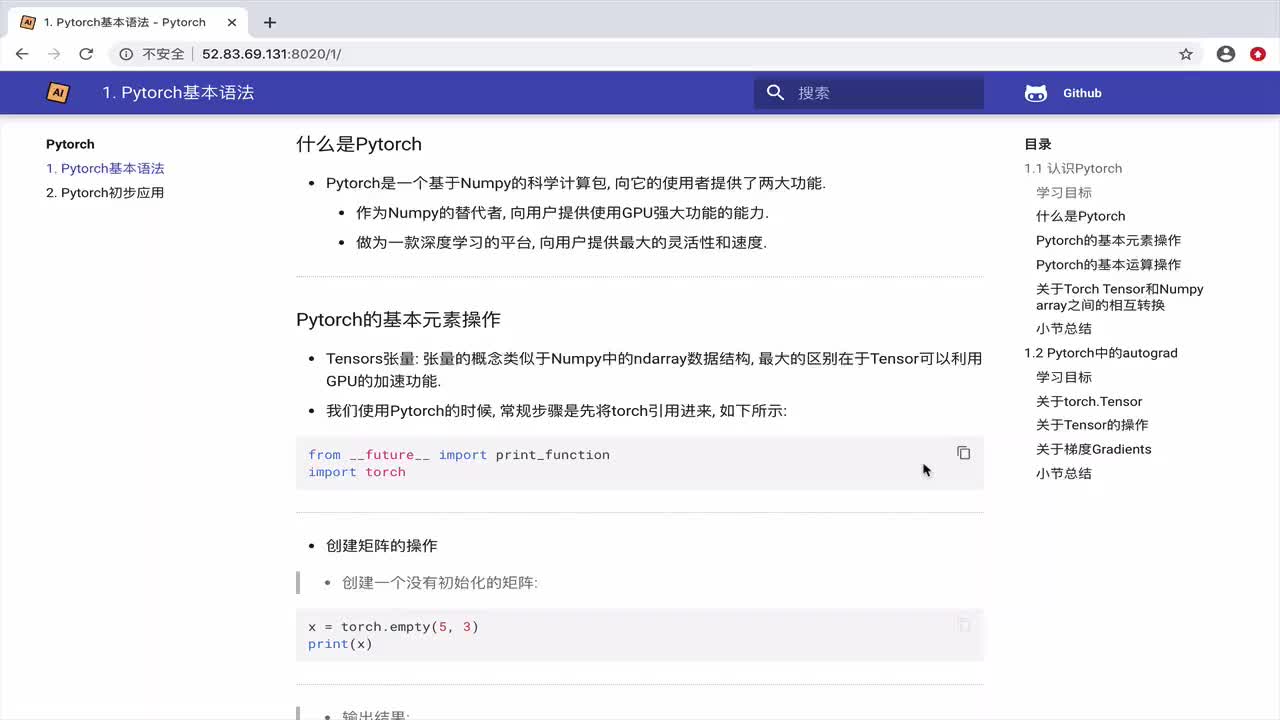This screenshot has height=720, width=1280.
Task: Open the Chrome profile account menu
Action: (x=1226, y=54)
